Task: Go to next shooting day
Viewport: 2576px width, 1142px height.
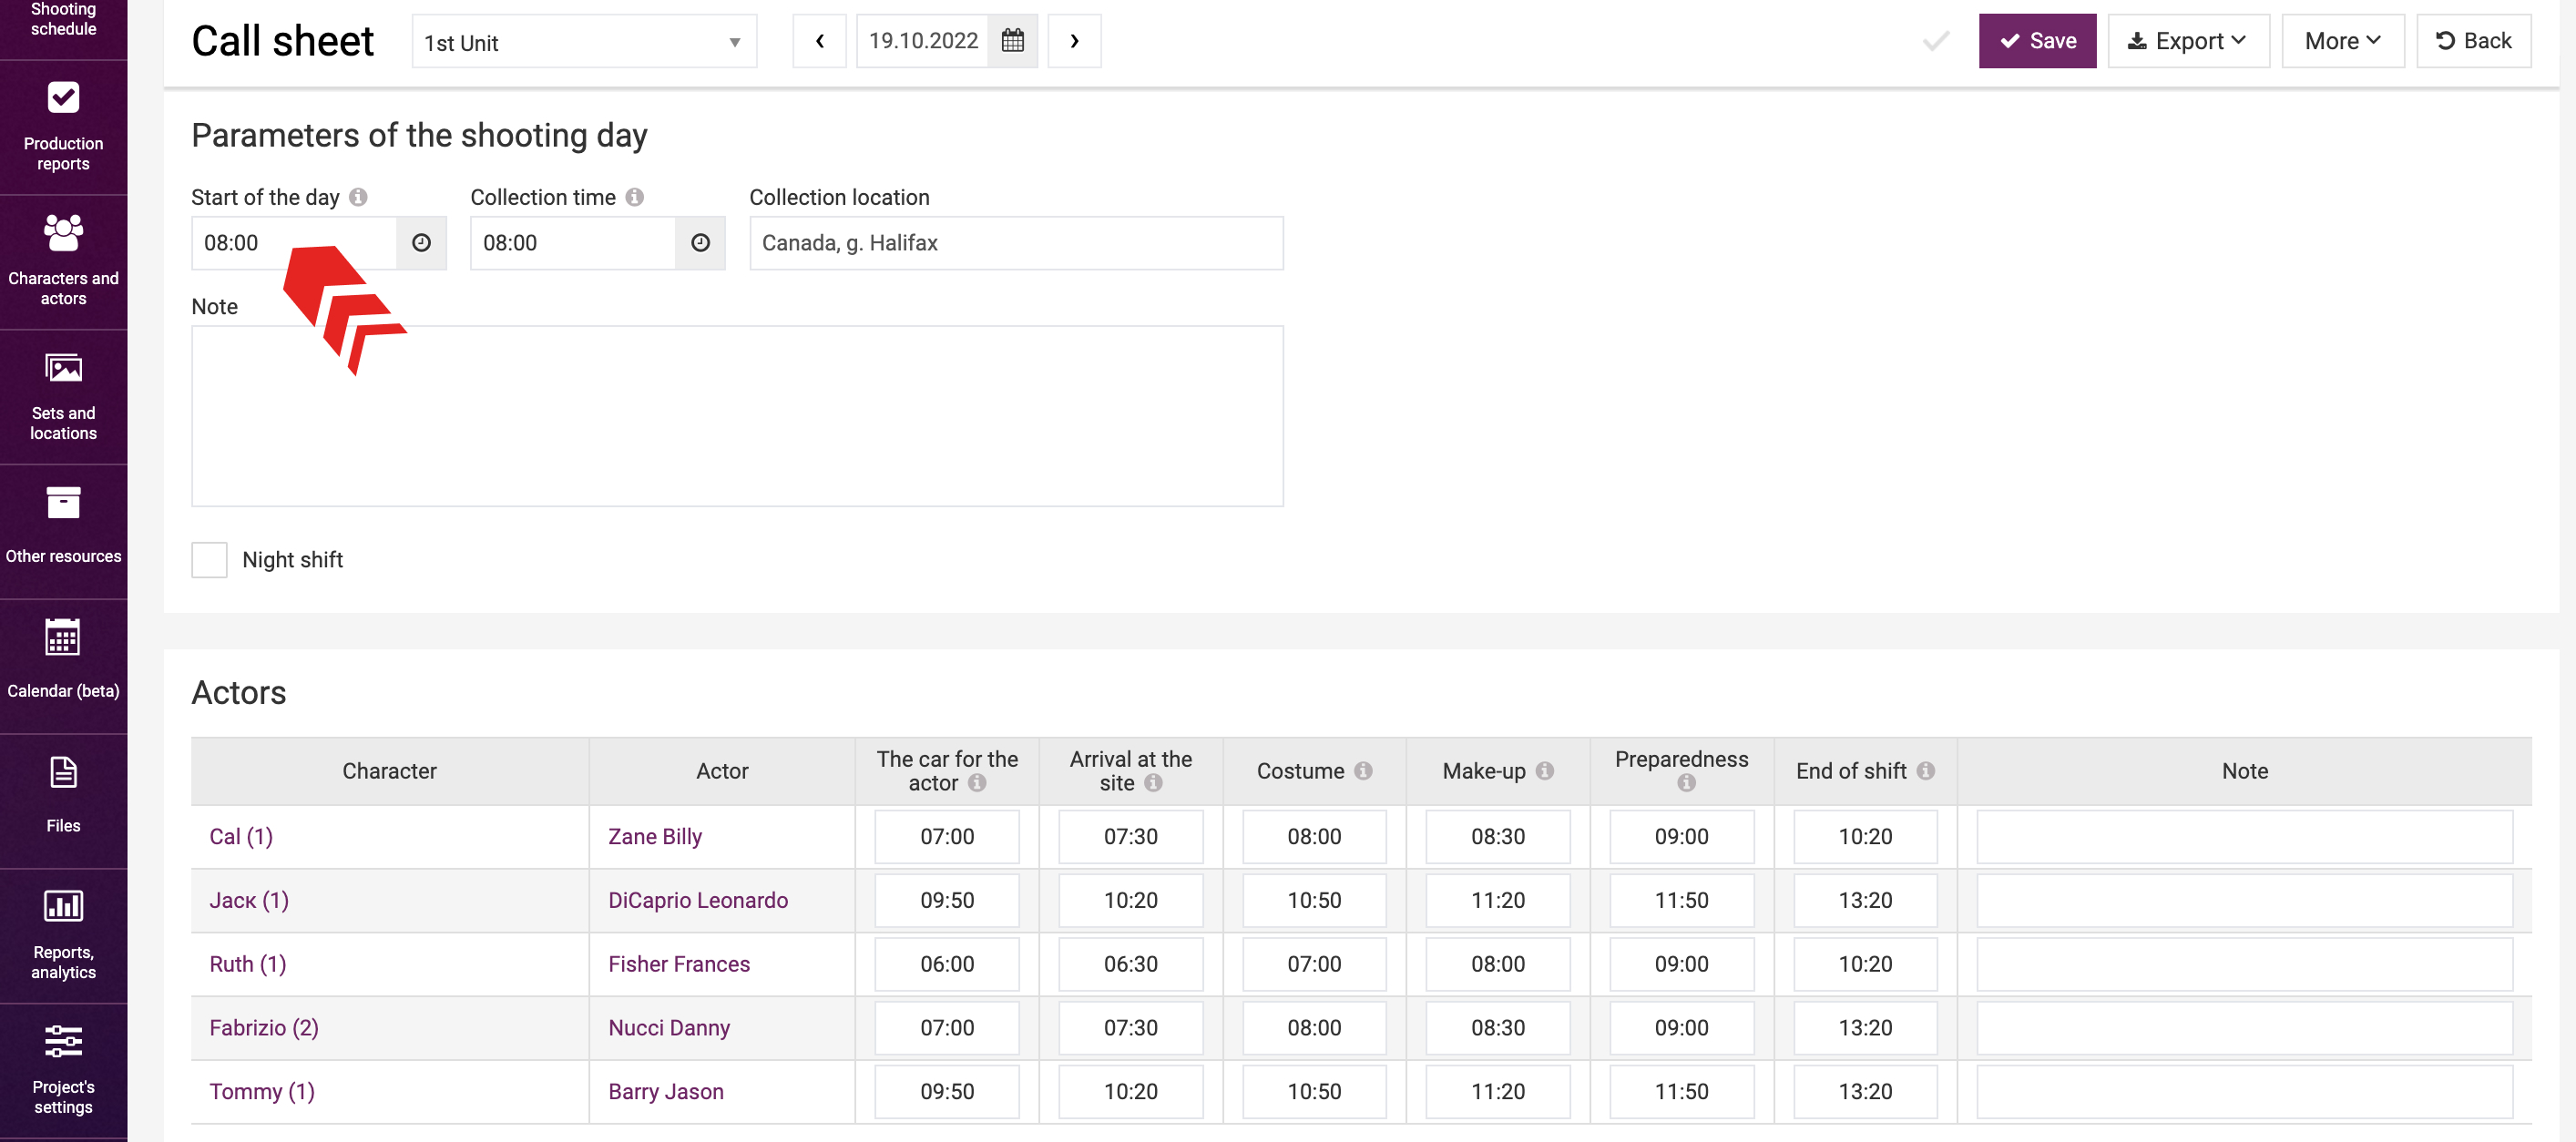Action: point(1074,41)
